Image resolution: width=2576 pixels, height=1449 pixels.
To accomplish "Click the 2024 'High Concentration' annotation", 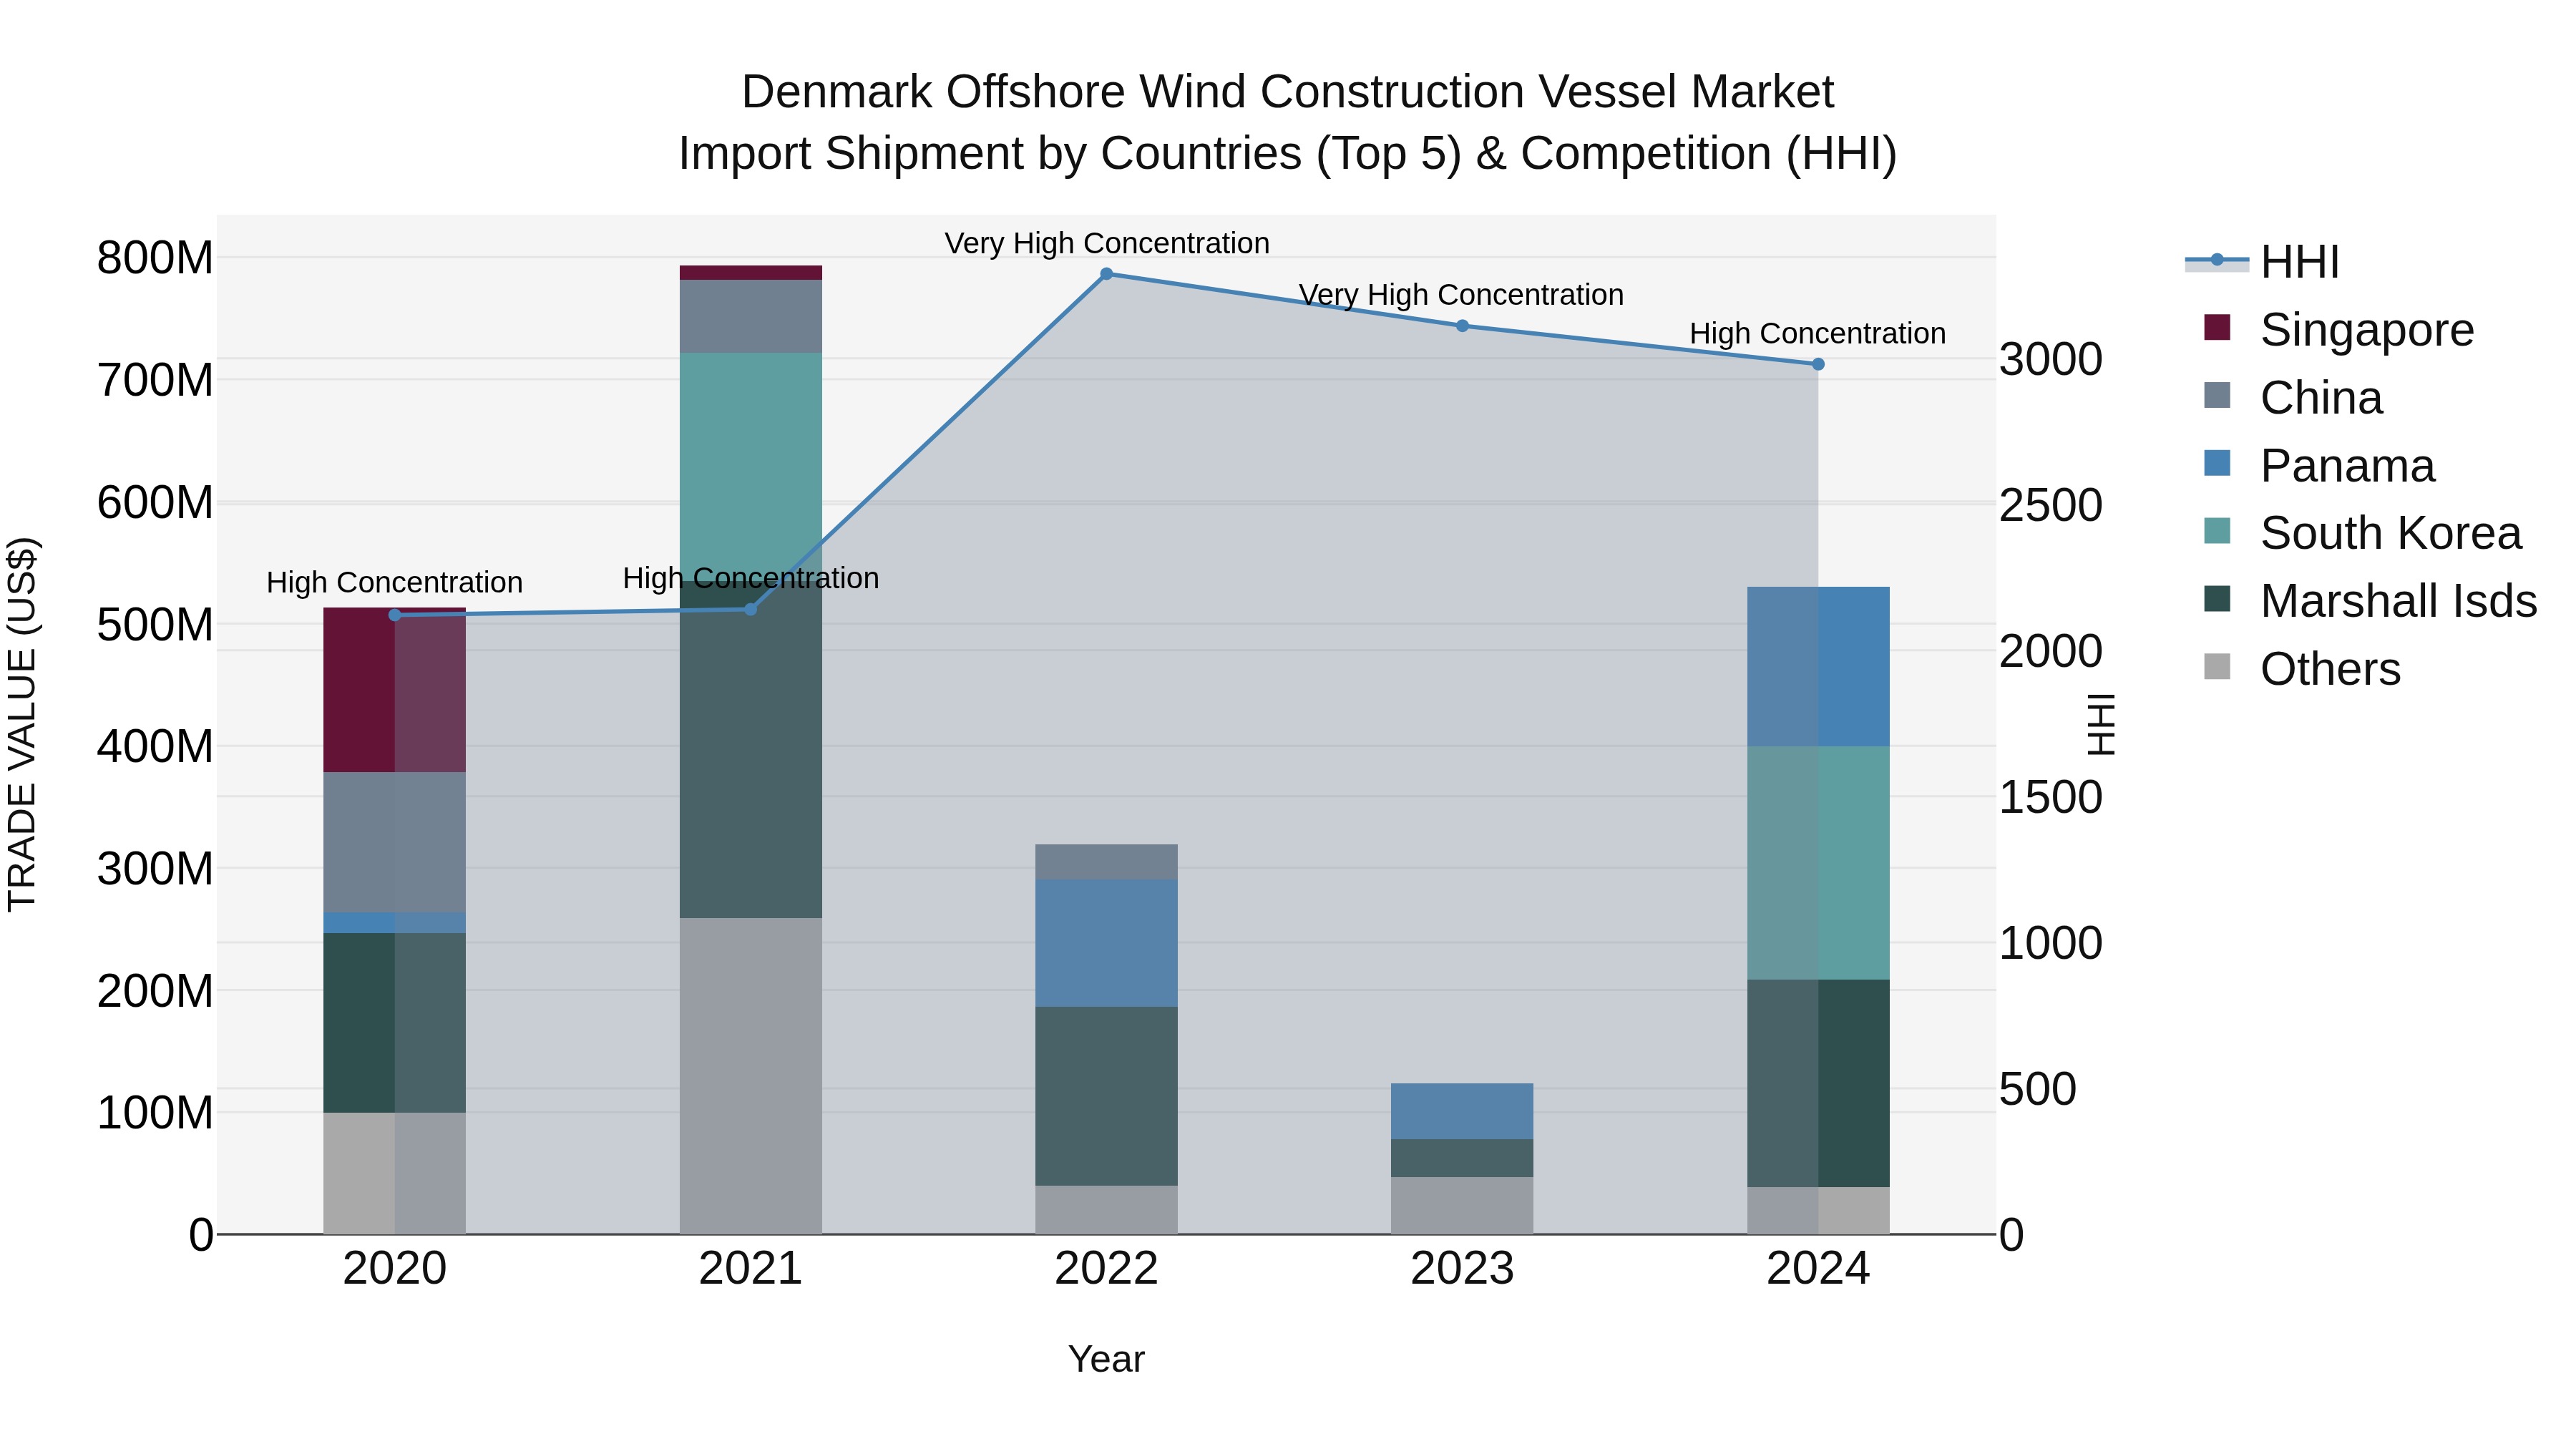I will pos(1818,333).
